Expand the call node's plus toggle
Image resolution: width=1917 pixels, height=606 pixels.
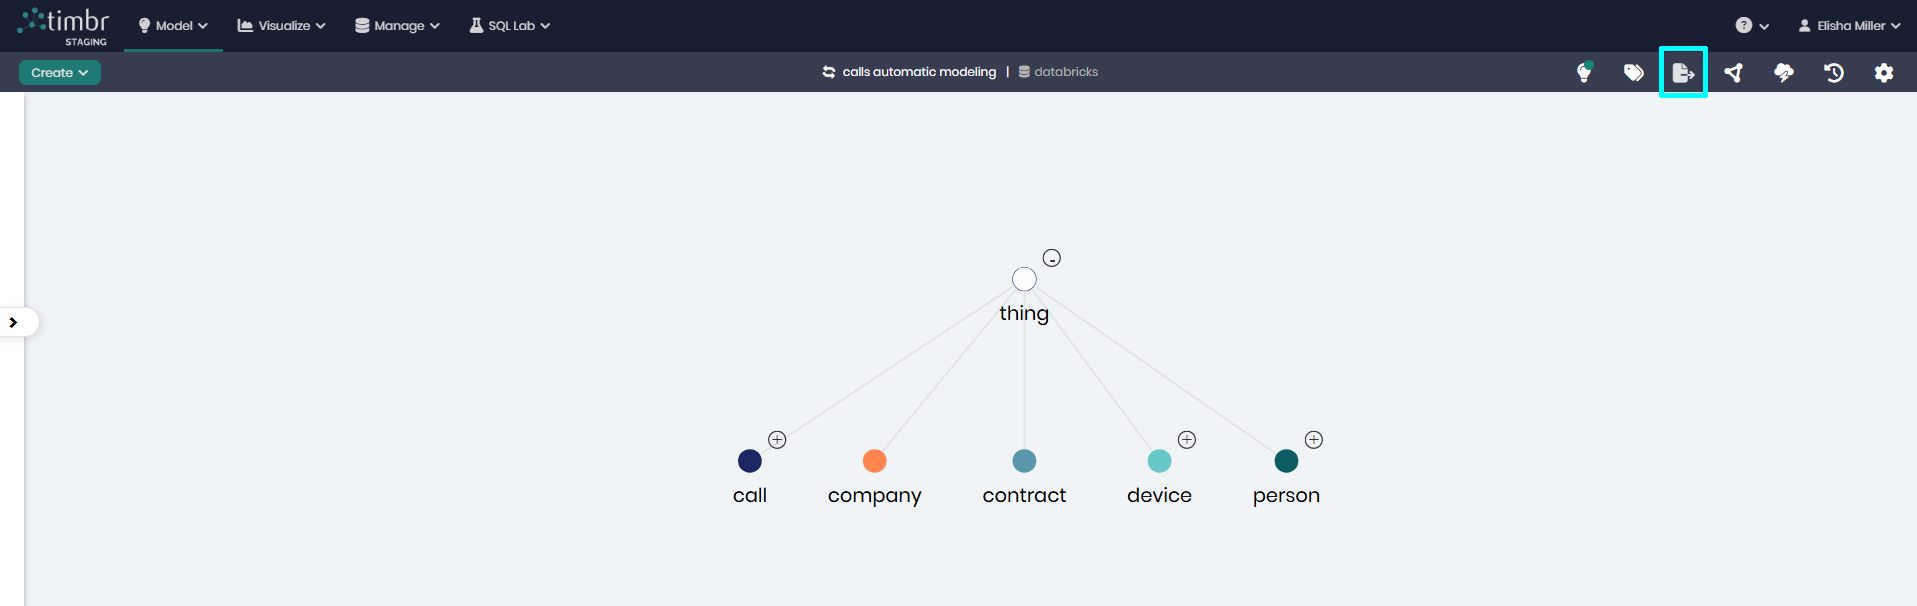tap(777, 440)
